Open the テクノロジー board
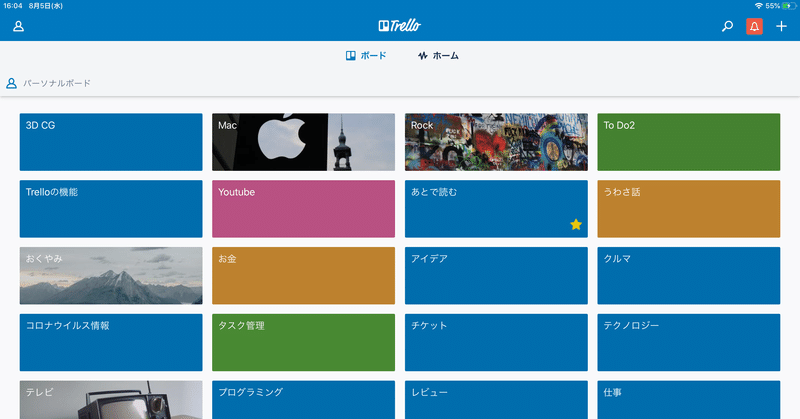This screenshot has height=419, width=800. (689, 342)
